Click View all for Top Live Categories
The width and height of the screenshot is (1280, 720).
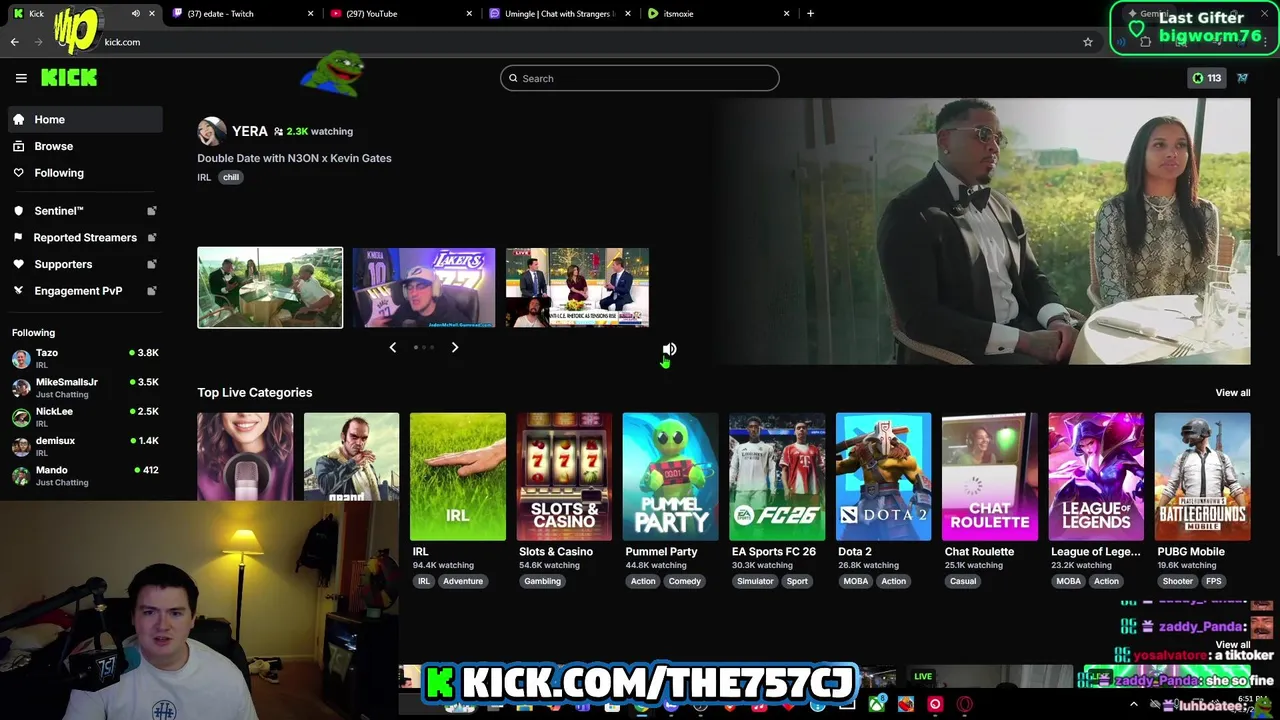pyautogui.click(x=1232, y=393)
